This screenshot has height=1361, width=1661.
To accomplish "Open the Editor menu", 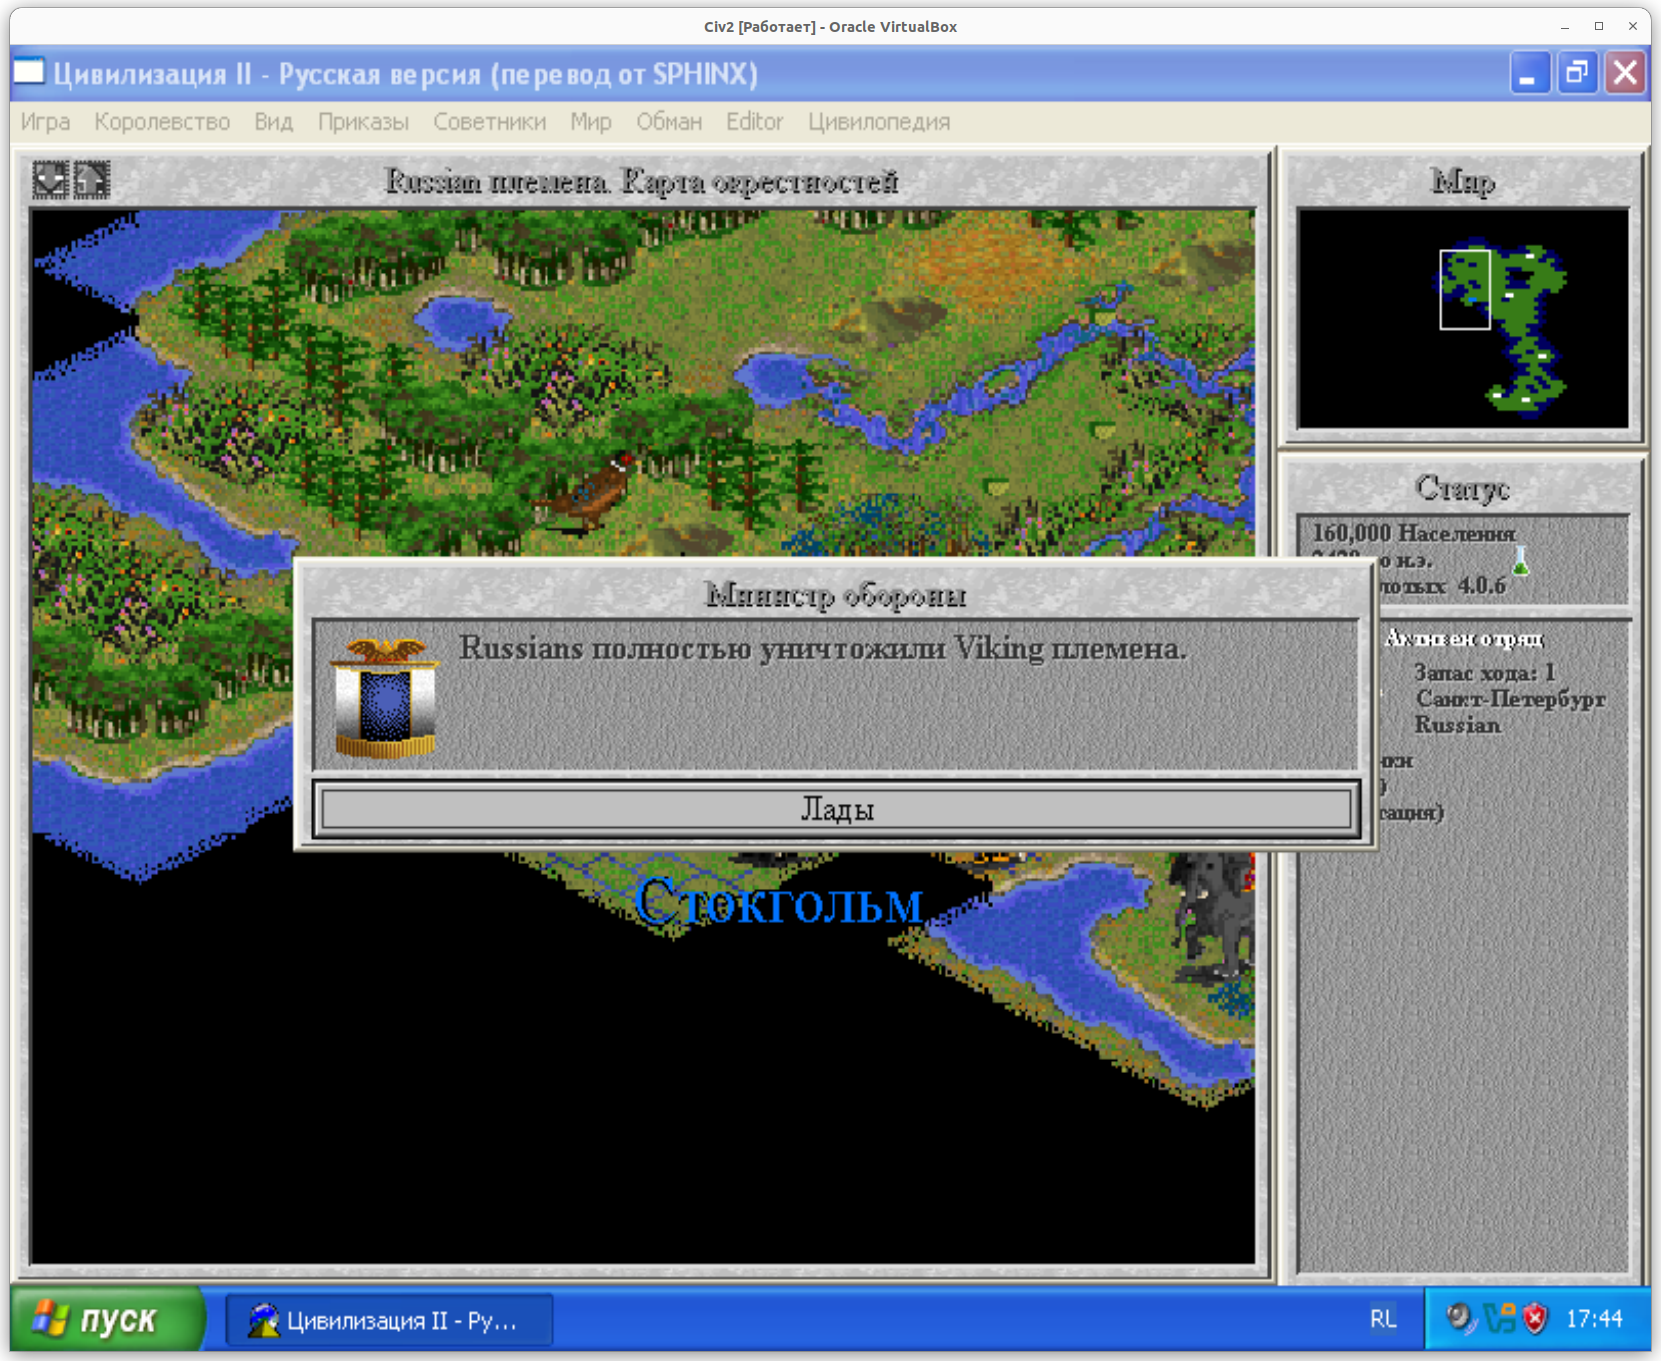I will (x=754, y=122).
